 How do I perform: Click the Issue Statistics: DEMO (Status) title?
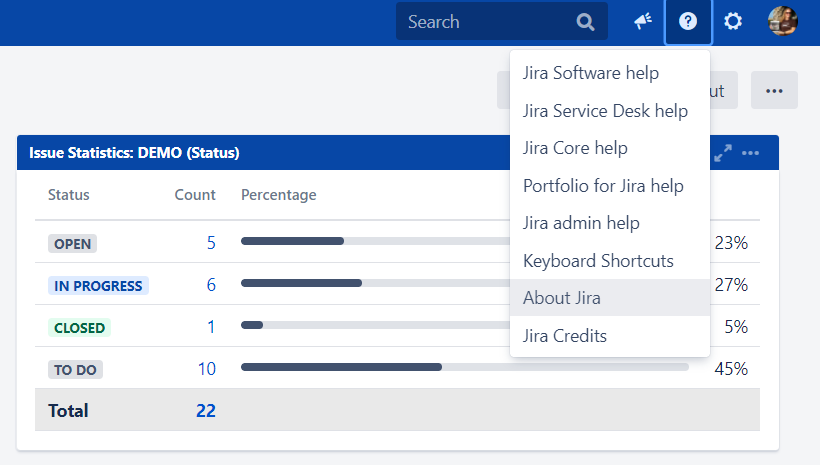(x=134, y=153)
